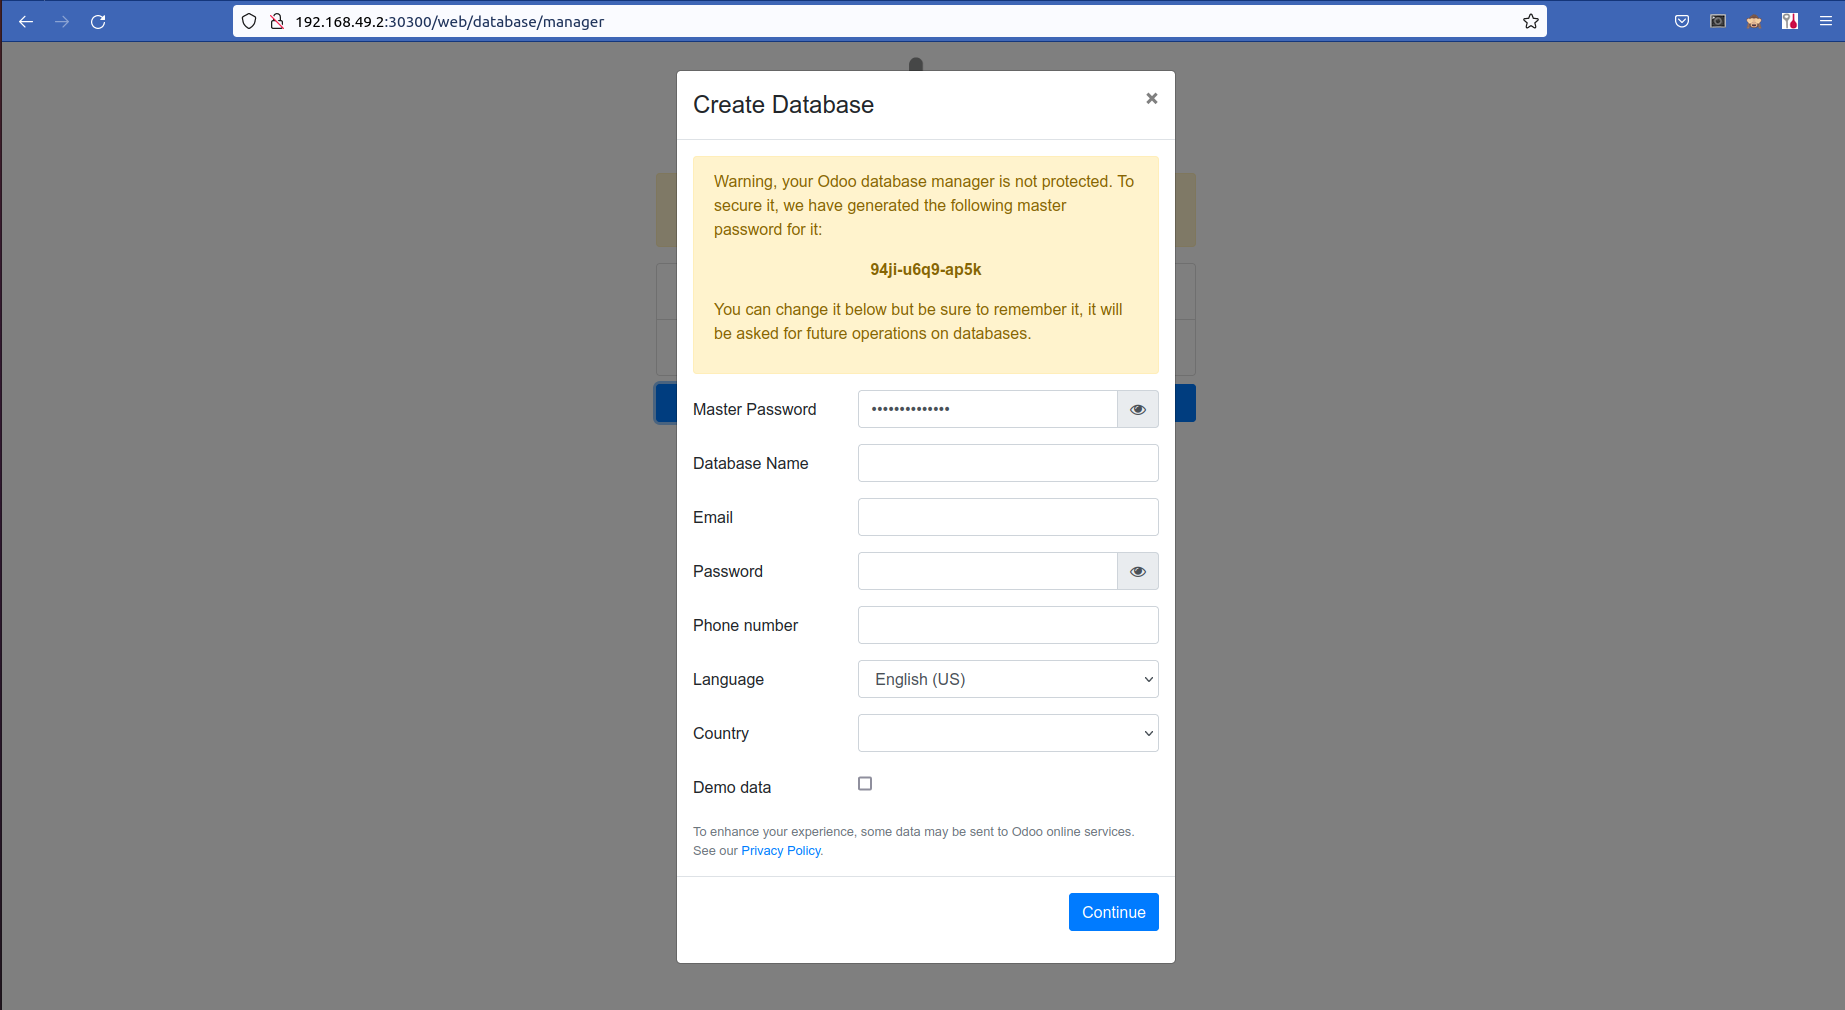Select the URL in the address bar
Viewport: 1845px width, 1010px height.
click(449, 21)
